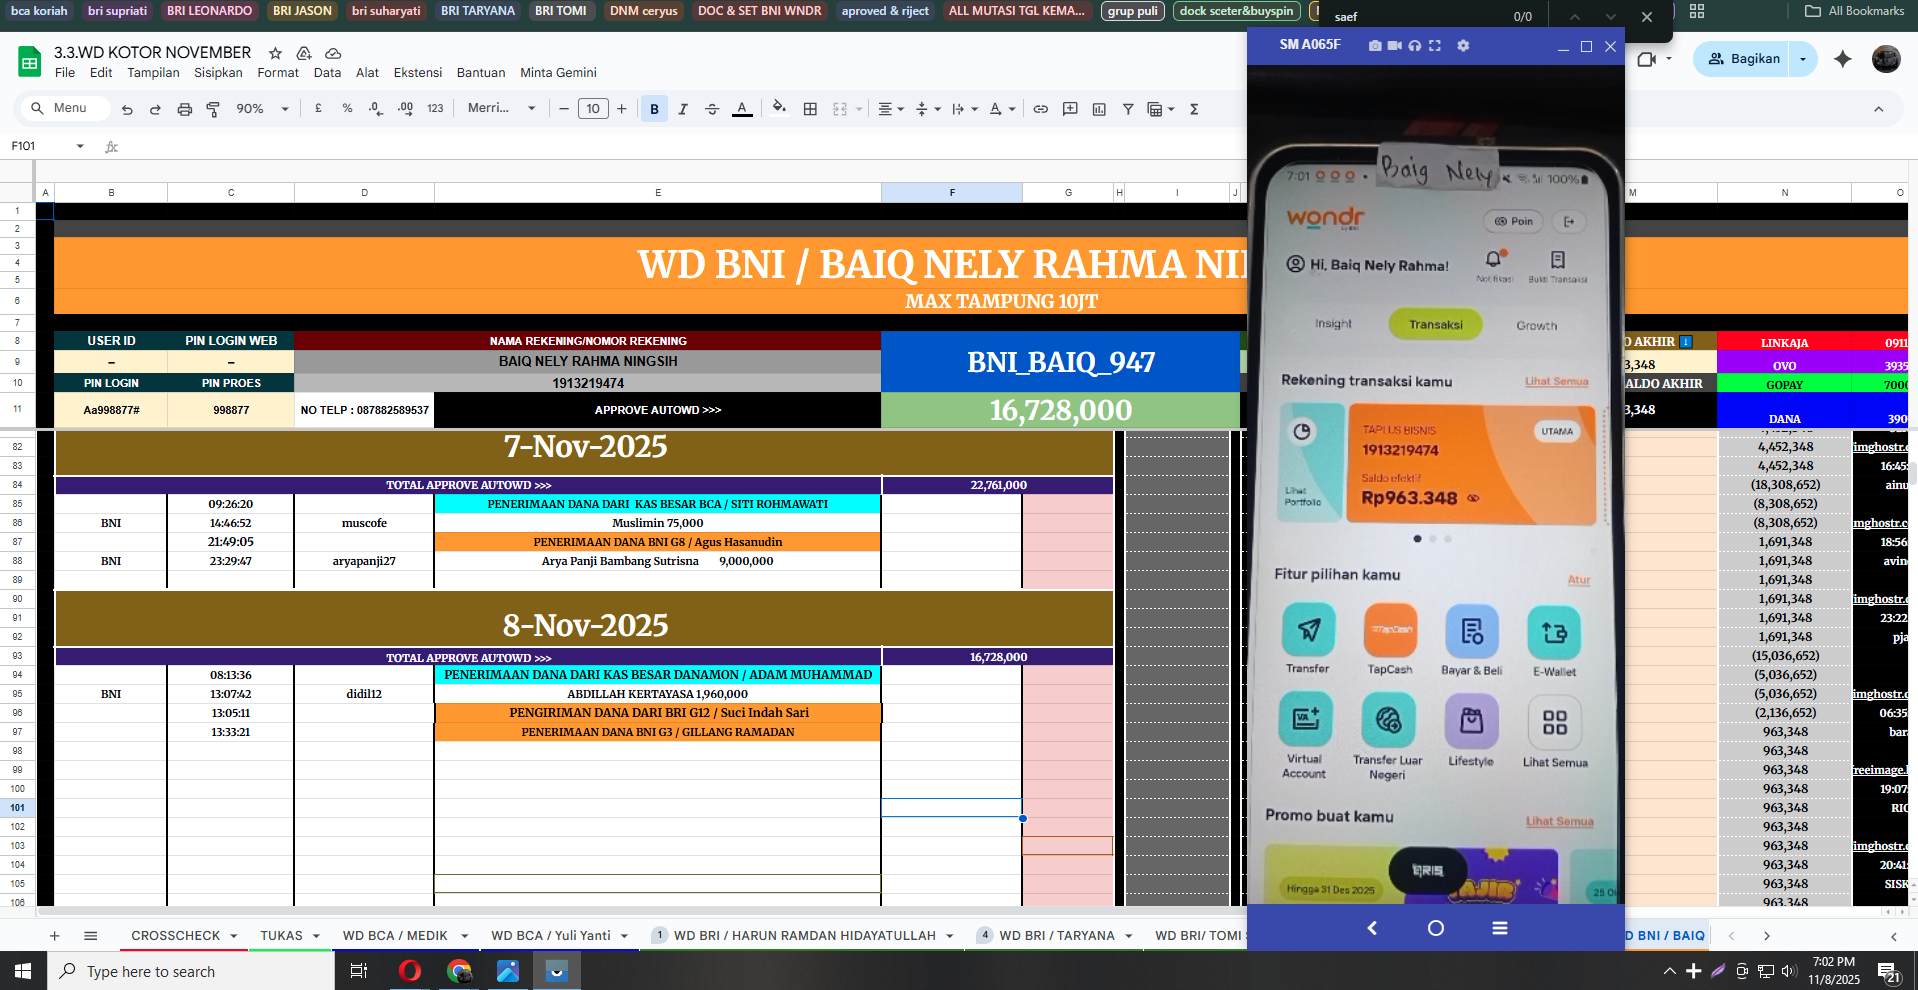Click Windows Start button

tap(23, 971)
